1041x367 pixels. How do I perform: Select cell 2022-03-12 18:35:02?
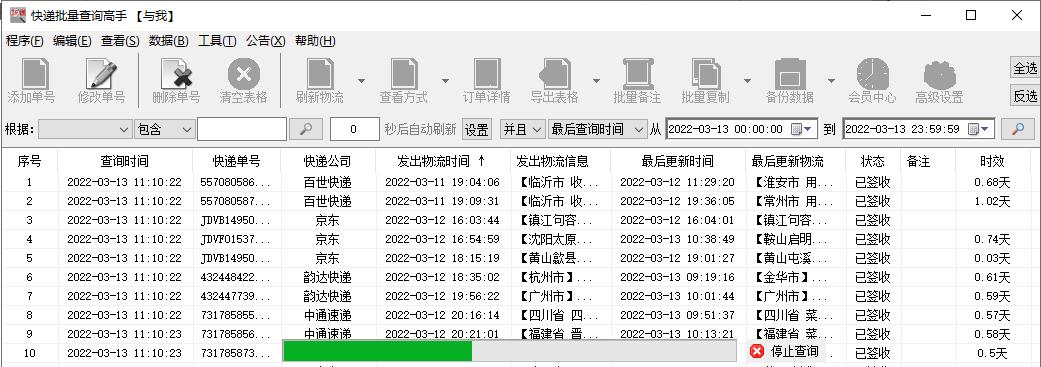pyautogui.click(x=442, y=277)
